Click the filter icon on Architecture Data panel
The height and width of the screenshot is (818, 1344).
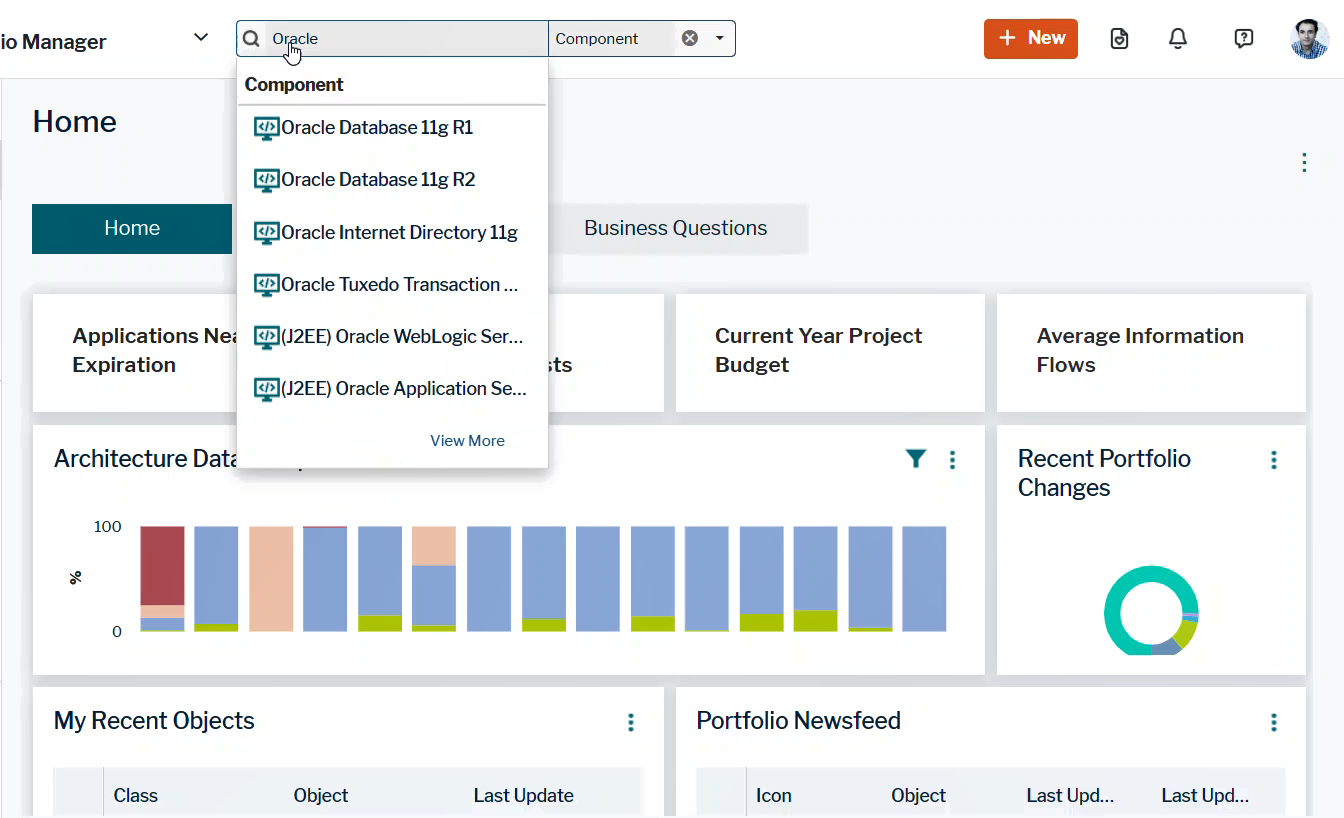click(x=916, y=459)
